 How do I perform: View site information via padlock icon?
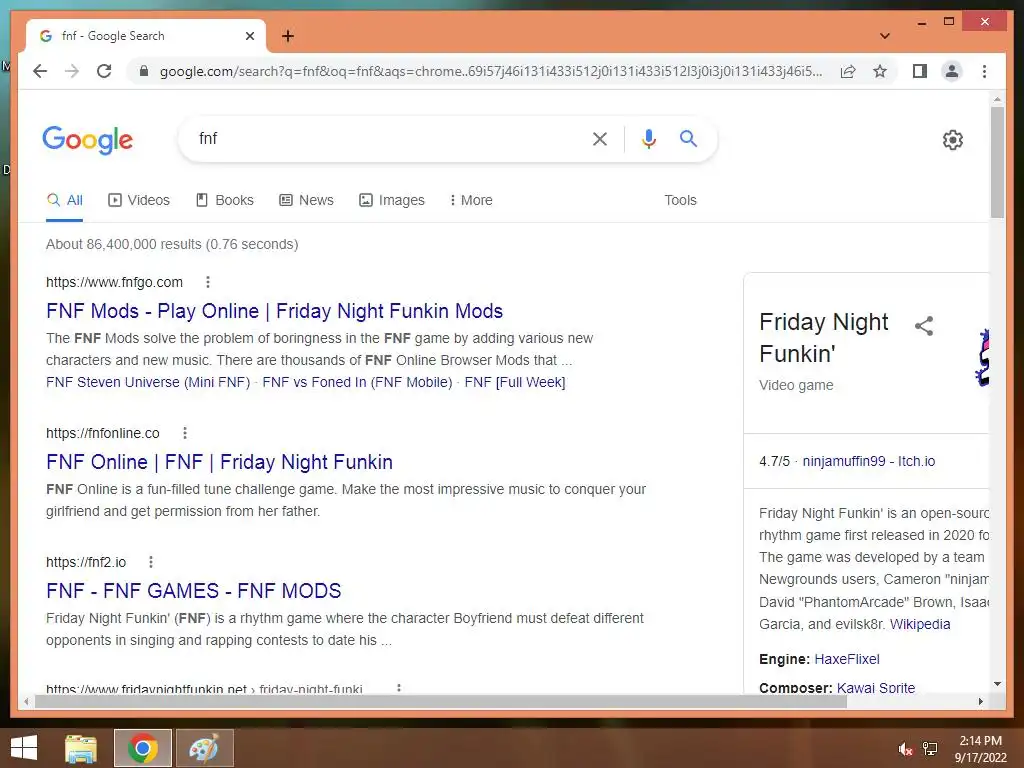144,71
